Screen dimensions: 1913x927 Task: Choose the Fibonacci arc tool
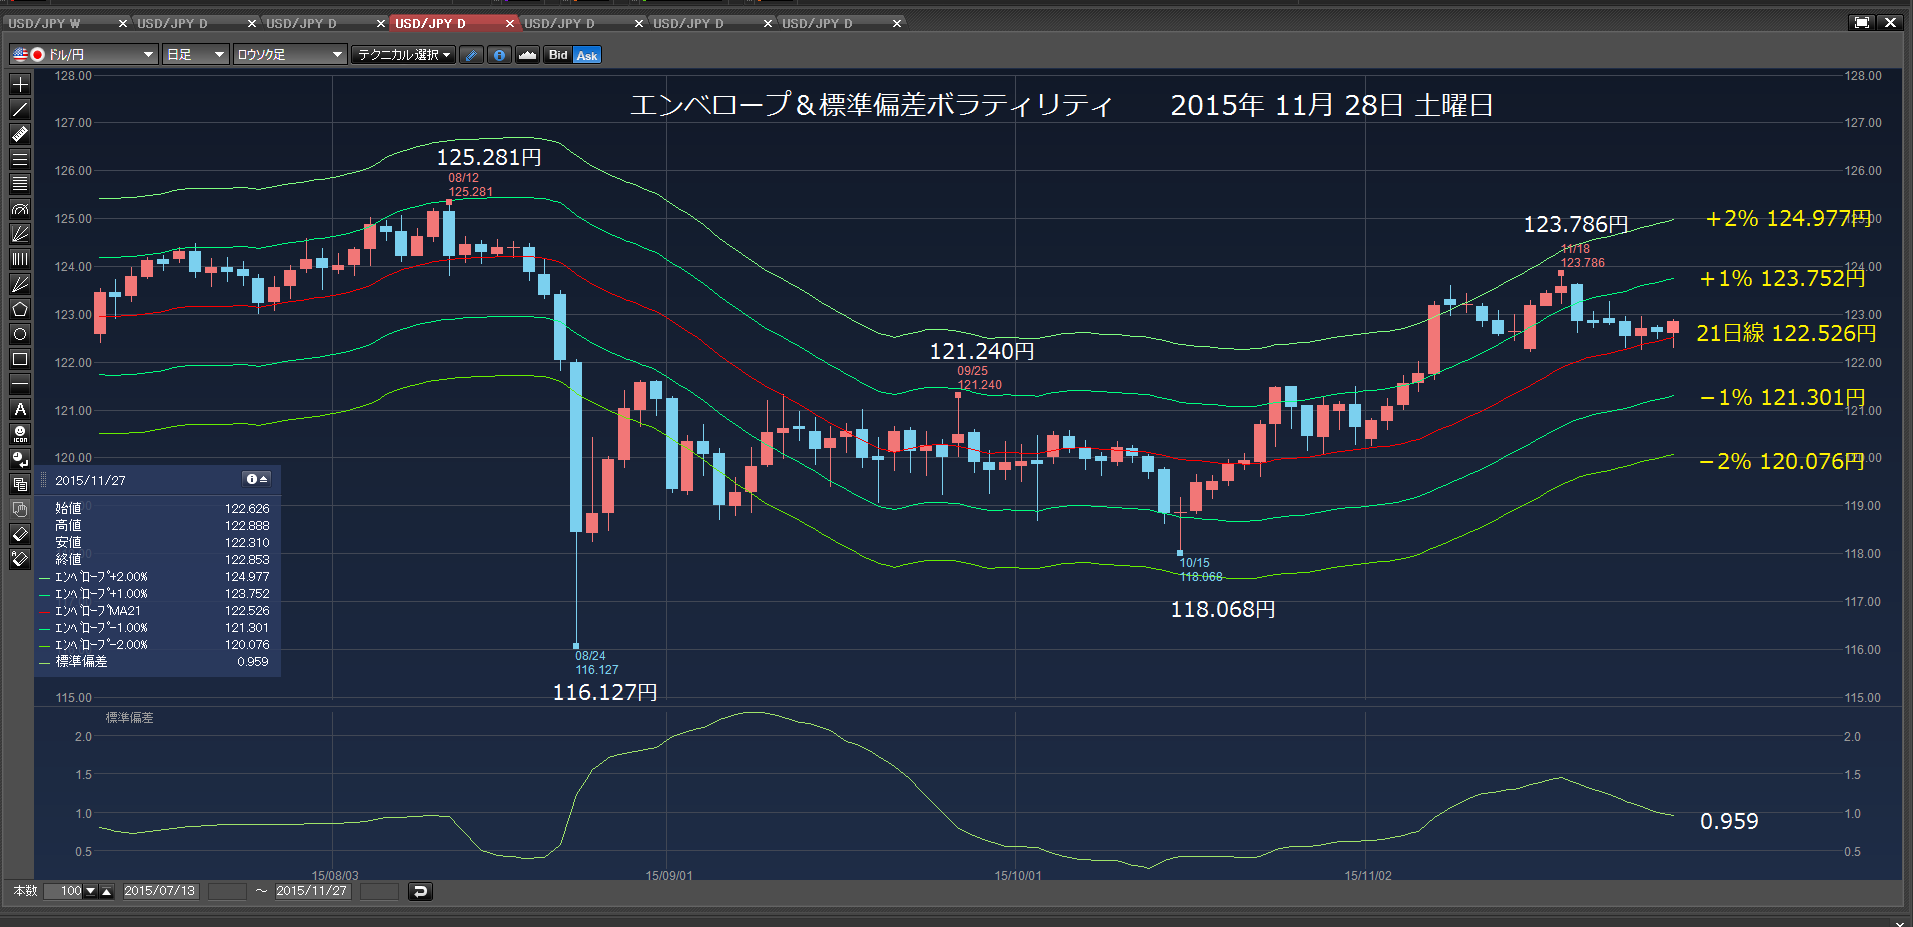click(20, 209)
